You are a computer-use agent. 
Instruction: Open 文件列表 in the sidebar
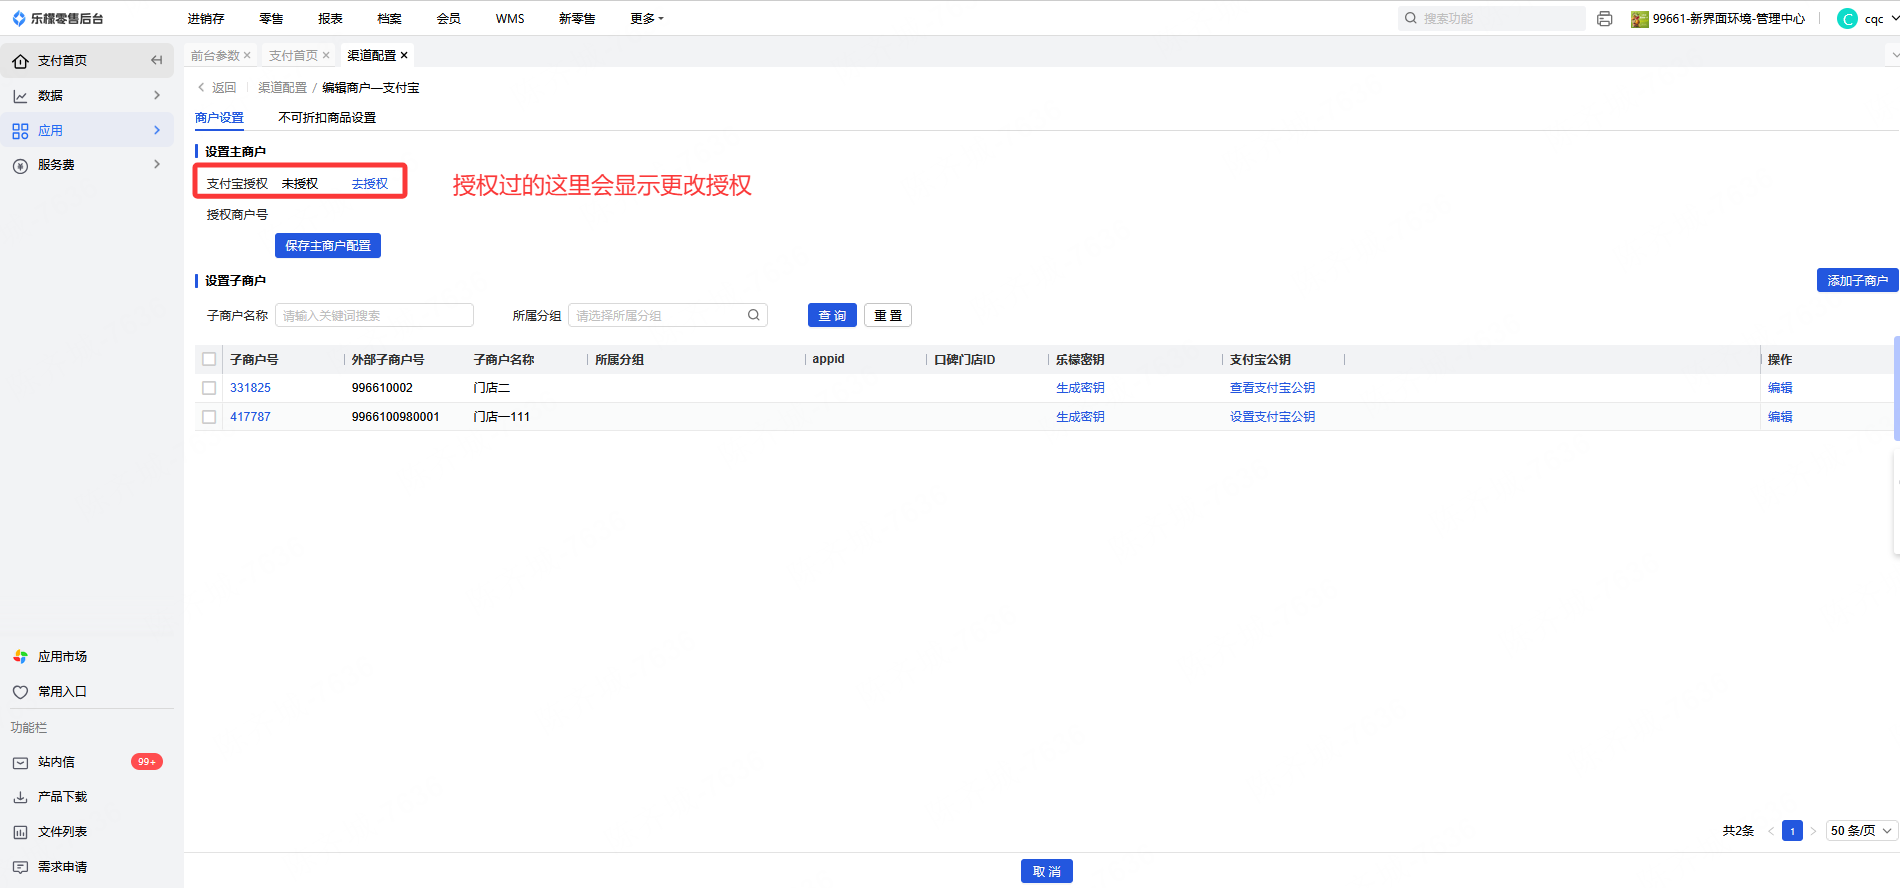click(x=62, y=832)
